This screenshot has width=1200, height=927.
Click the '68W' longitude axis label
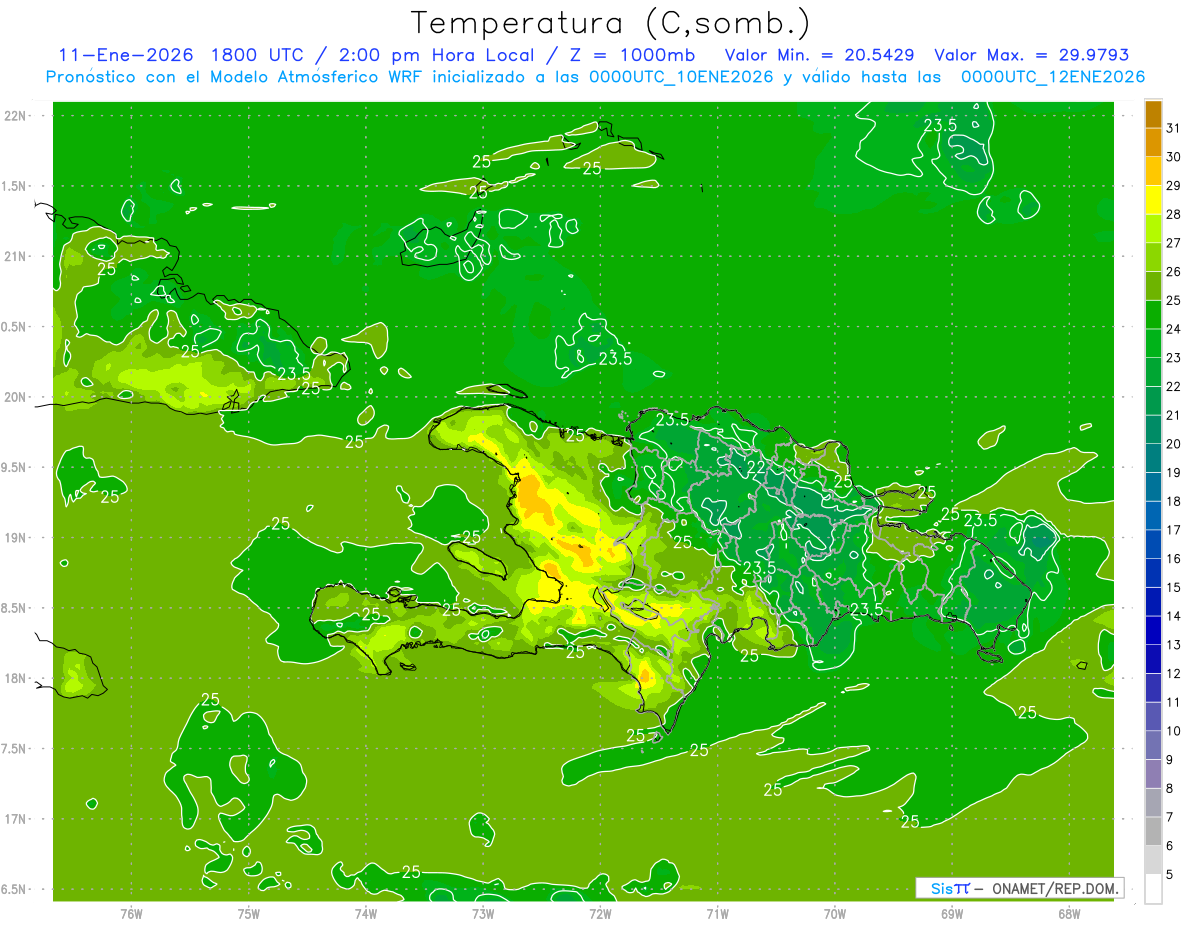coord(1069,913)
